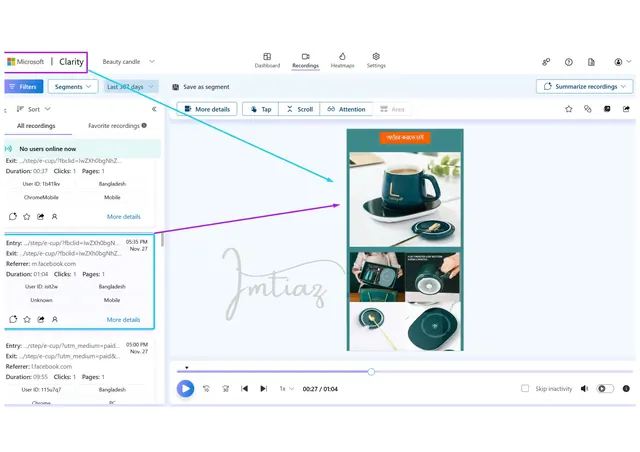Share the recording via the player share icon
This screenshot has width=640, height=452.
[x=626, y=109]
